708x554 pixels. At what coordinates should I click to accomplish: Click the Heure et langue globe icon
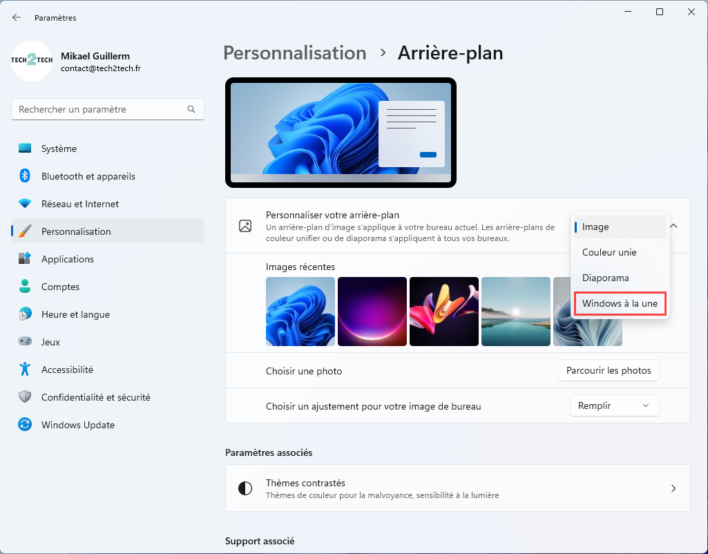(x=25, y=314)
